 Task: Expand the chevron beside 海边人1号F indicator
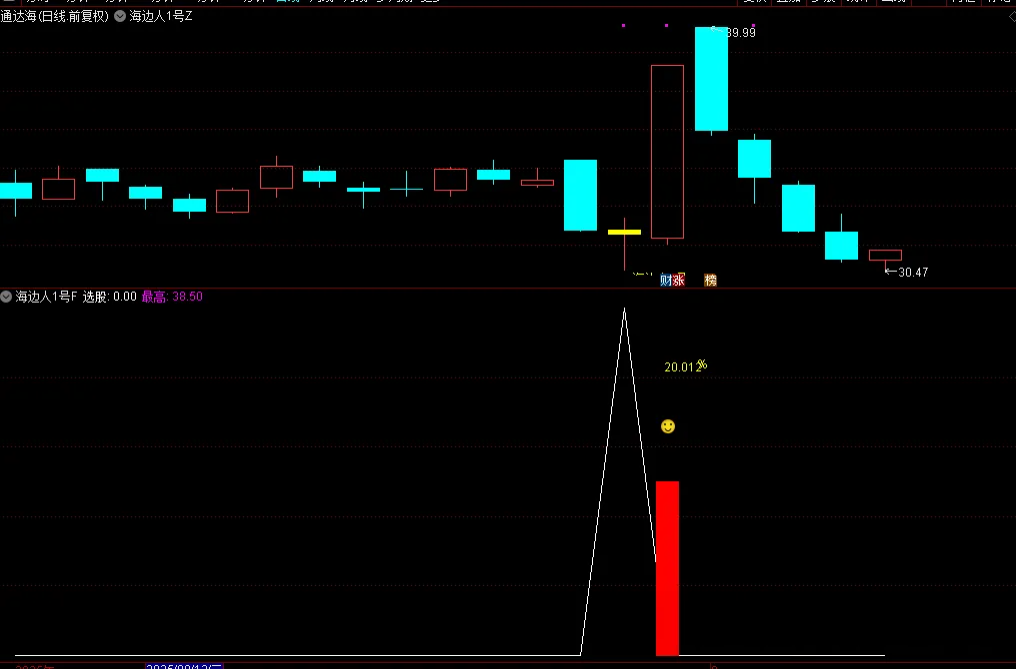(7, 296)
